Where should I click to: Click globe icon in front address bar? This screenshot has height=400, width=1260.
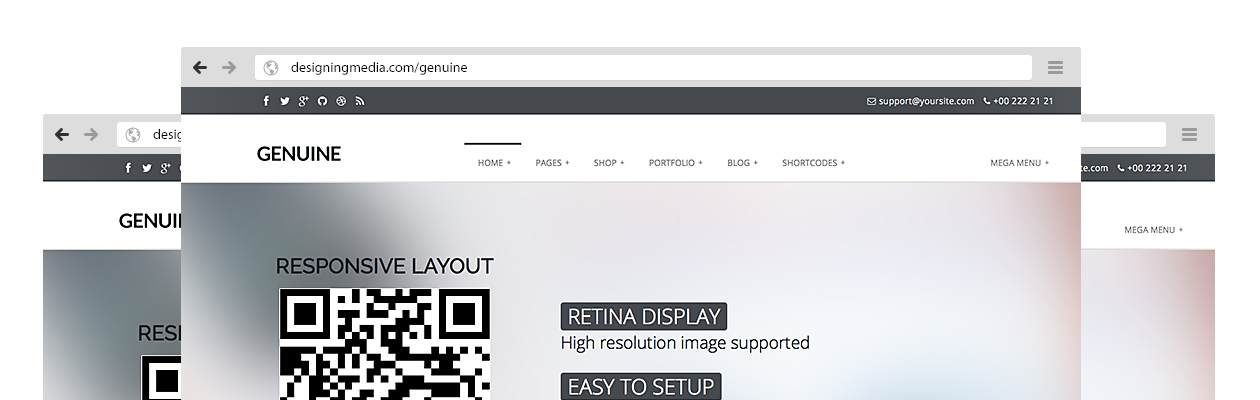[270, 68]
